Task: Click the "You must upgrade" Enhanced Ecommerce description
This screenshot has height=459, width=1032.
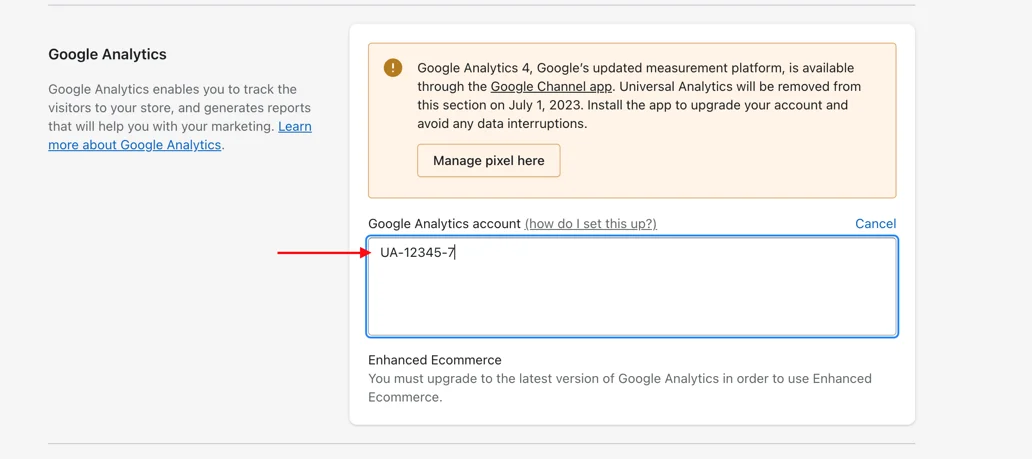Action: pos(619,388)
